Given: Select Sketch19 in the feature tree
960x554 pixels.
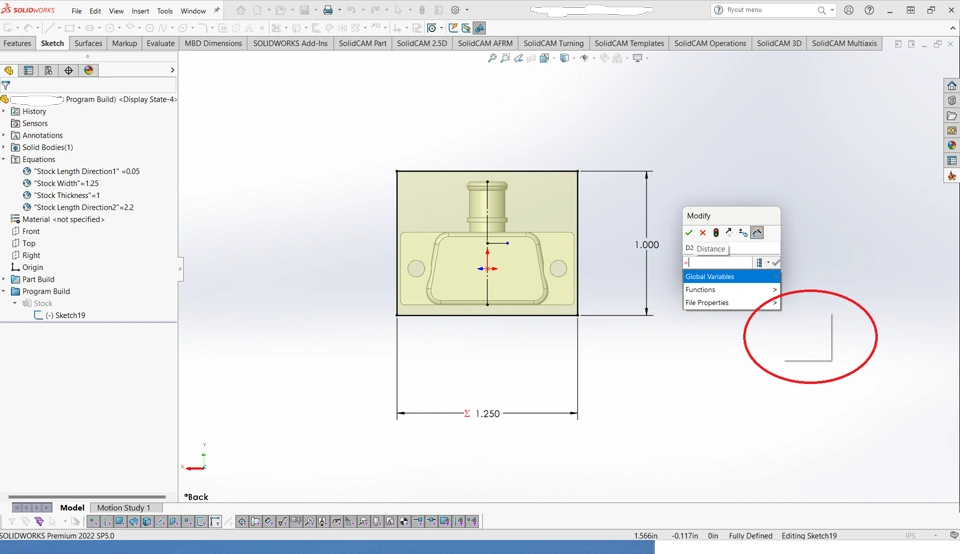Looking at the screenshot, I should tap(68, 315).
